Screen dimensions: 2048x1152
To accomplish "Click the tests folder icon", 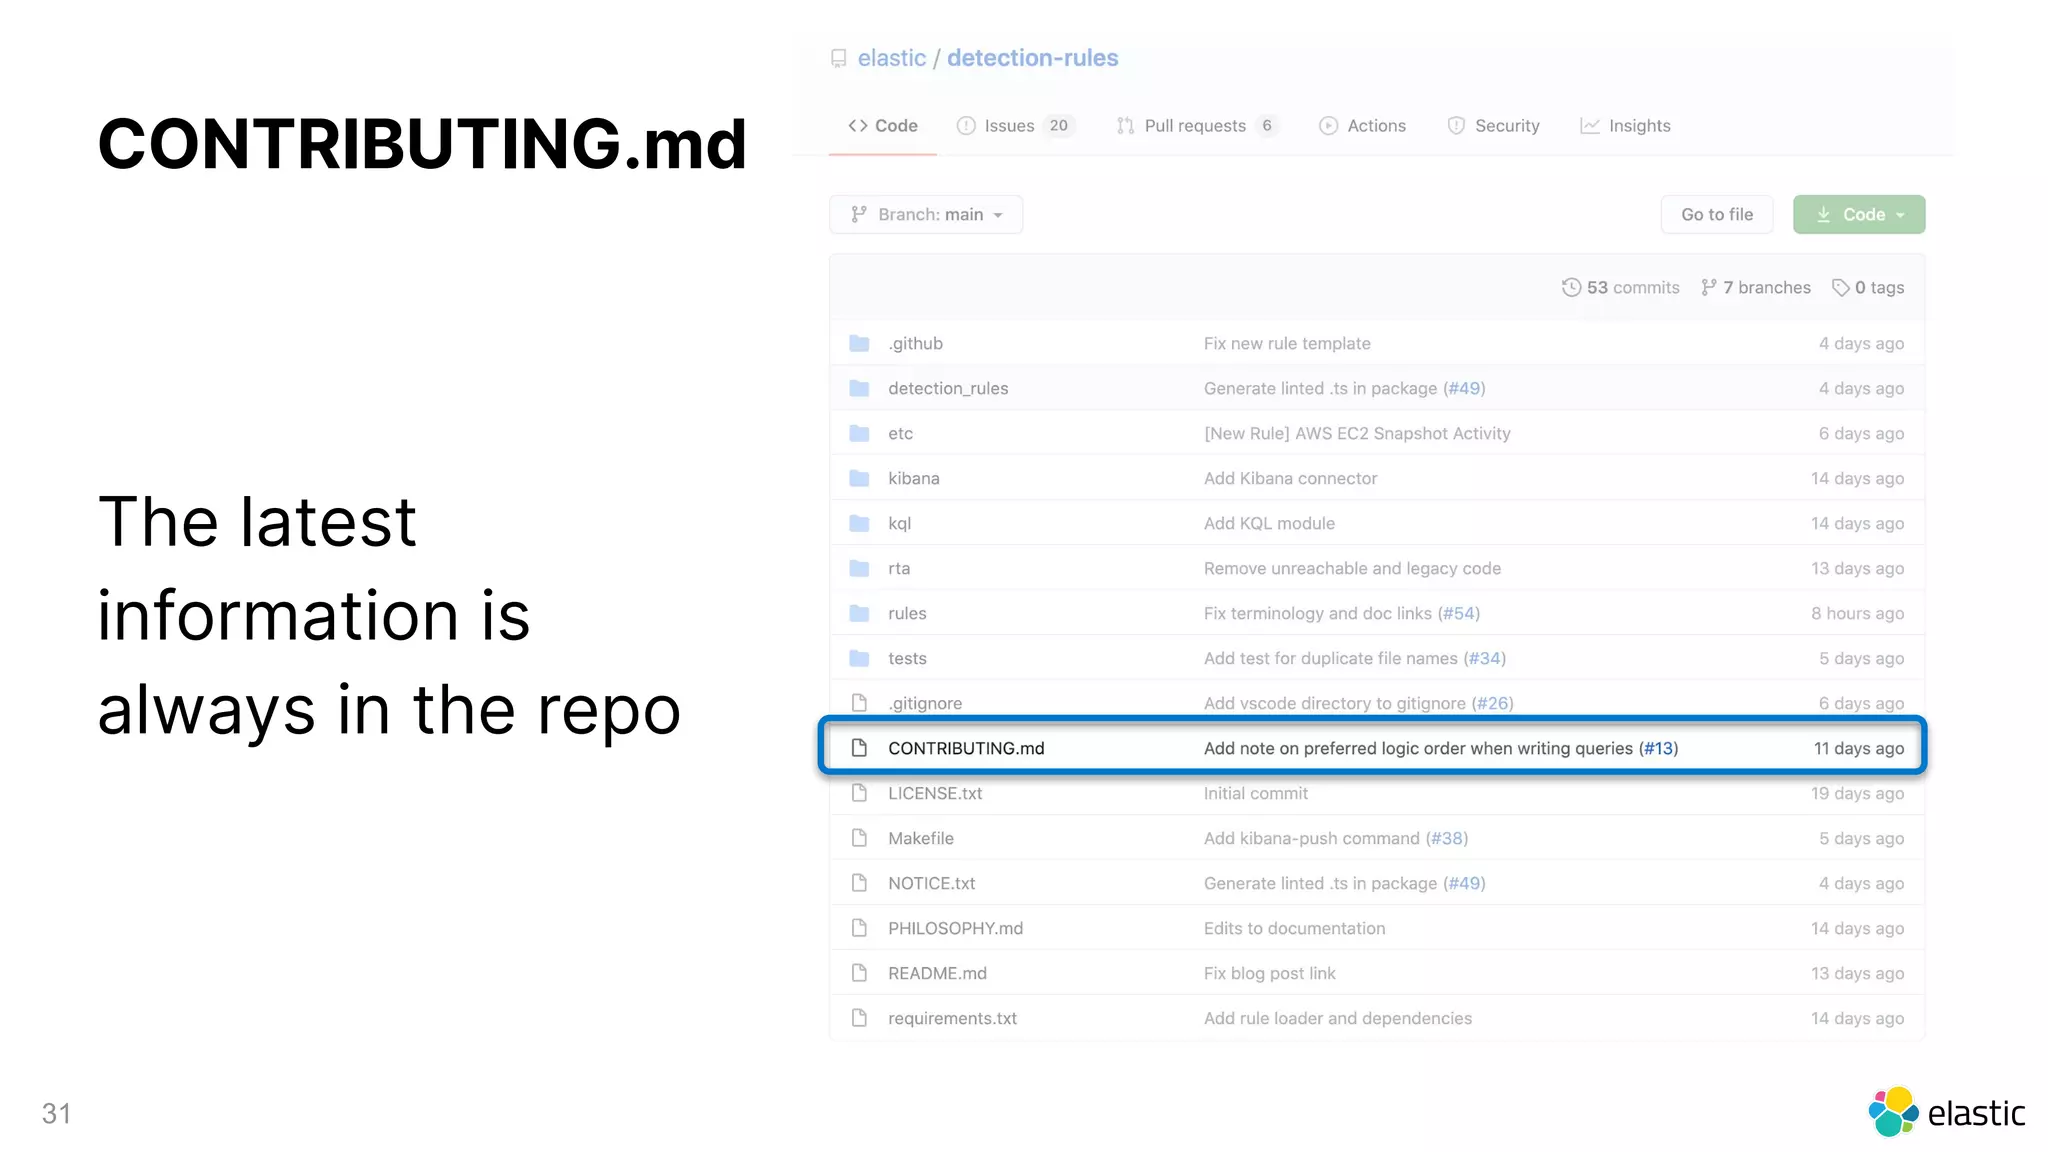I will (859, 658).
